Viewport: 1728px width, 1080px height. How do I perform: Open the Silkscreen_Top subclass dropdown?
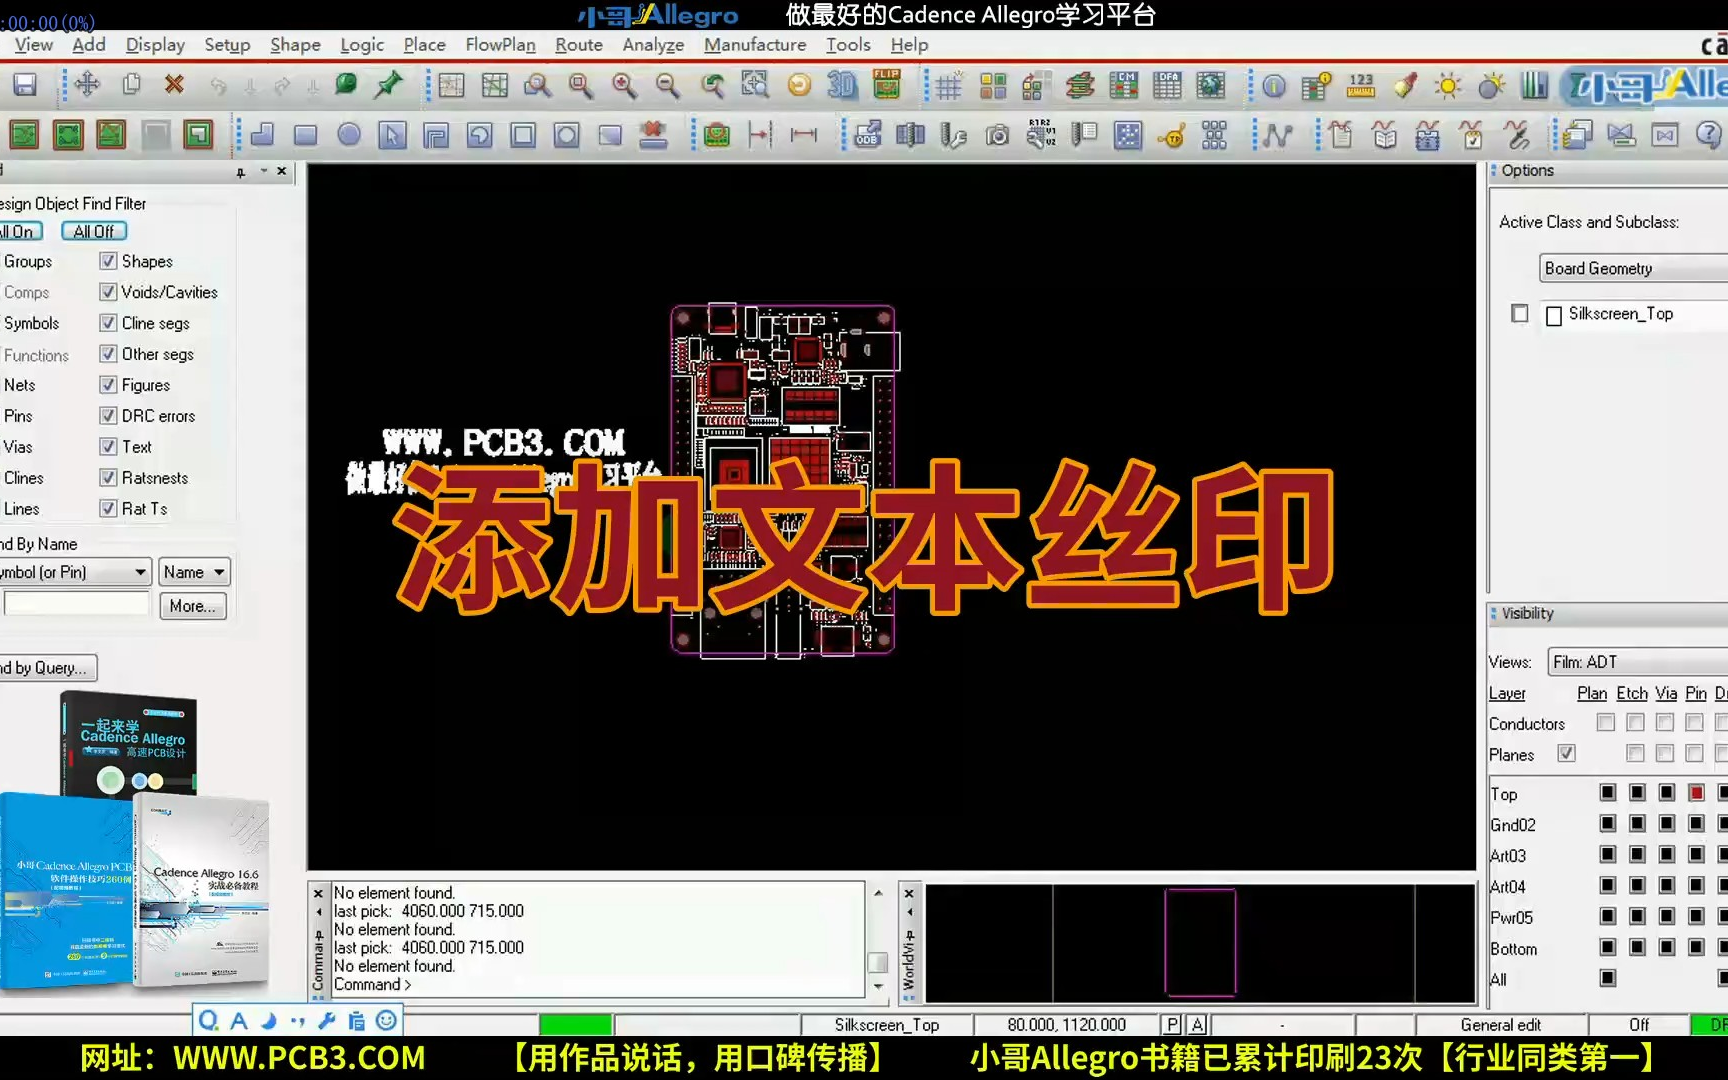click(1634, 314)
